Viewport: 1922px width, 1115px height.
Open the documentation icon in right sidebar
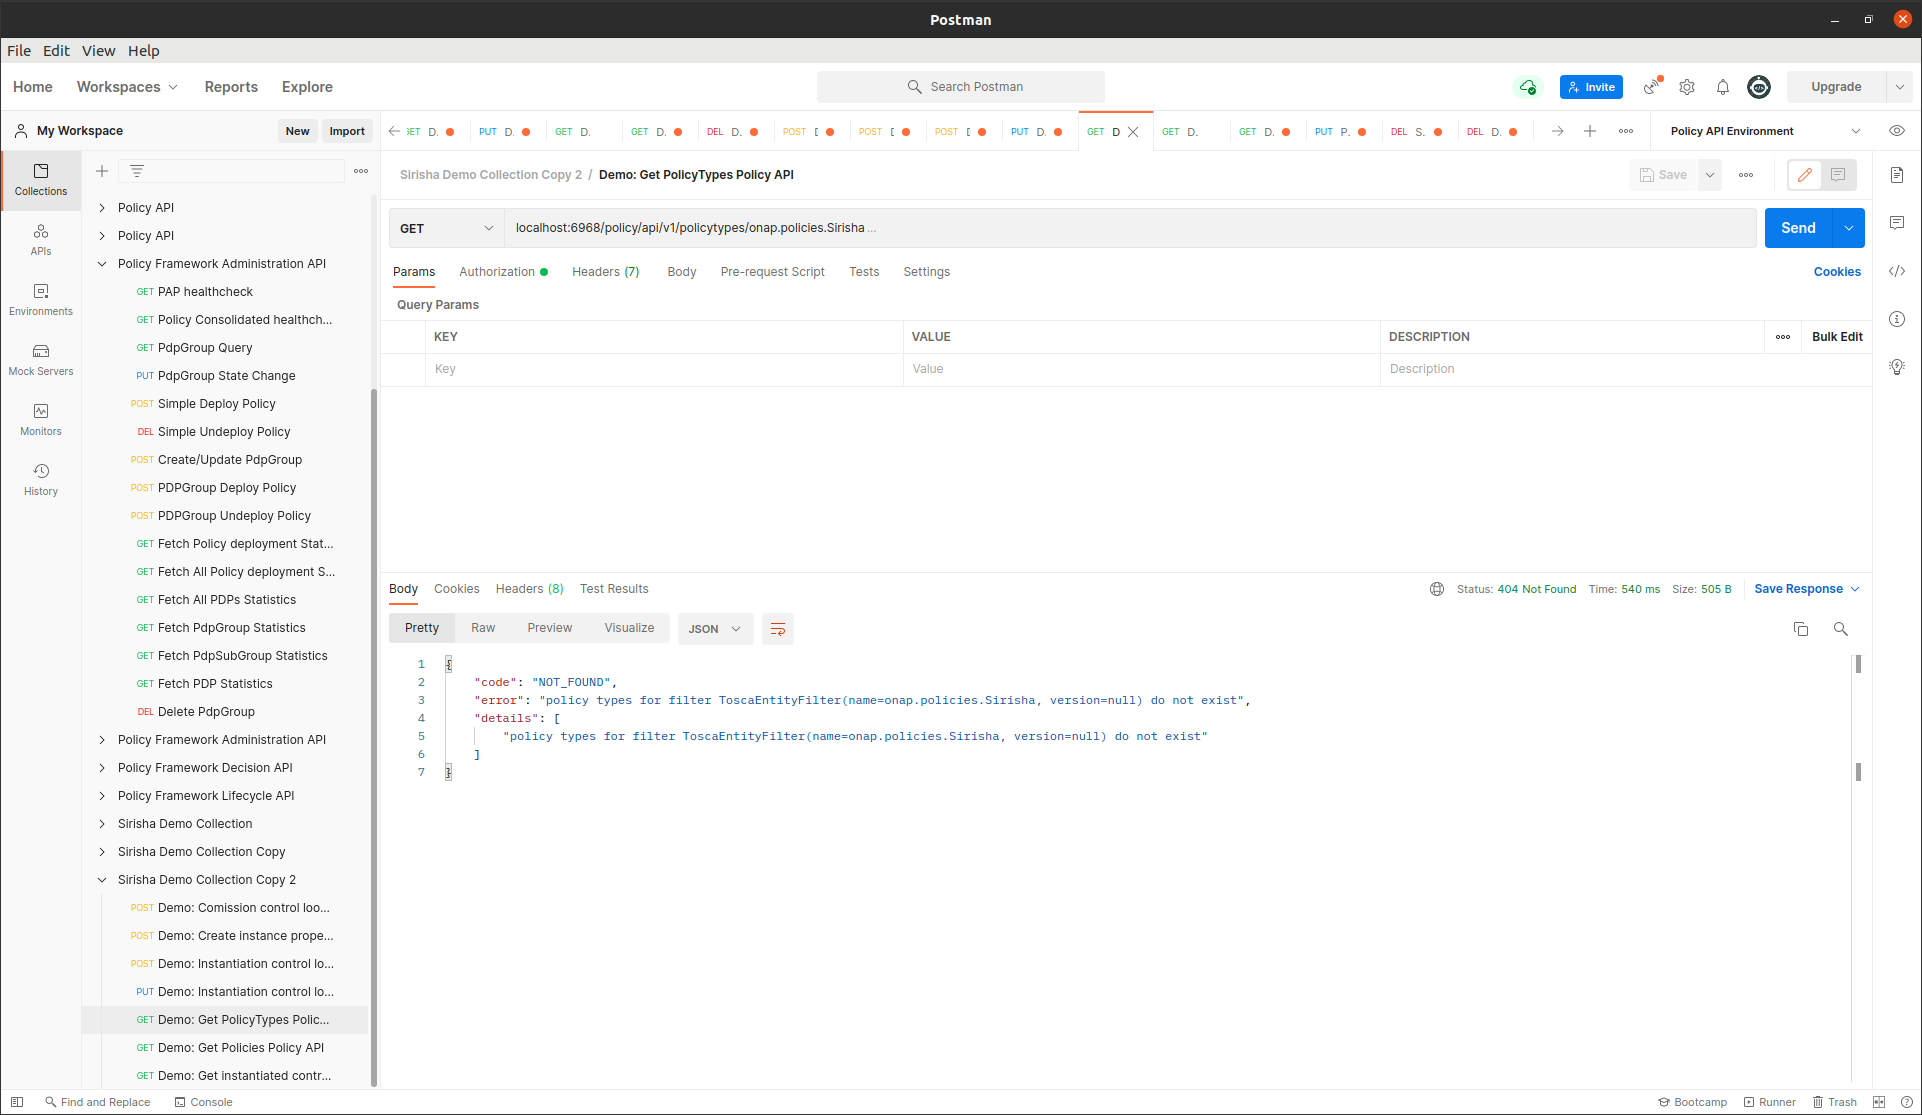point(1897,175)
